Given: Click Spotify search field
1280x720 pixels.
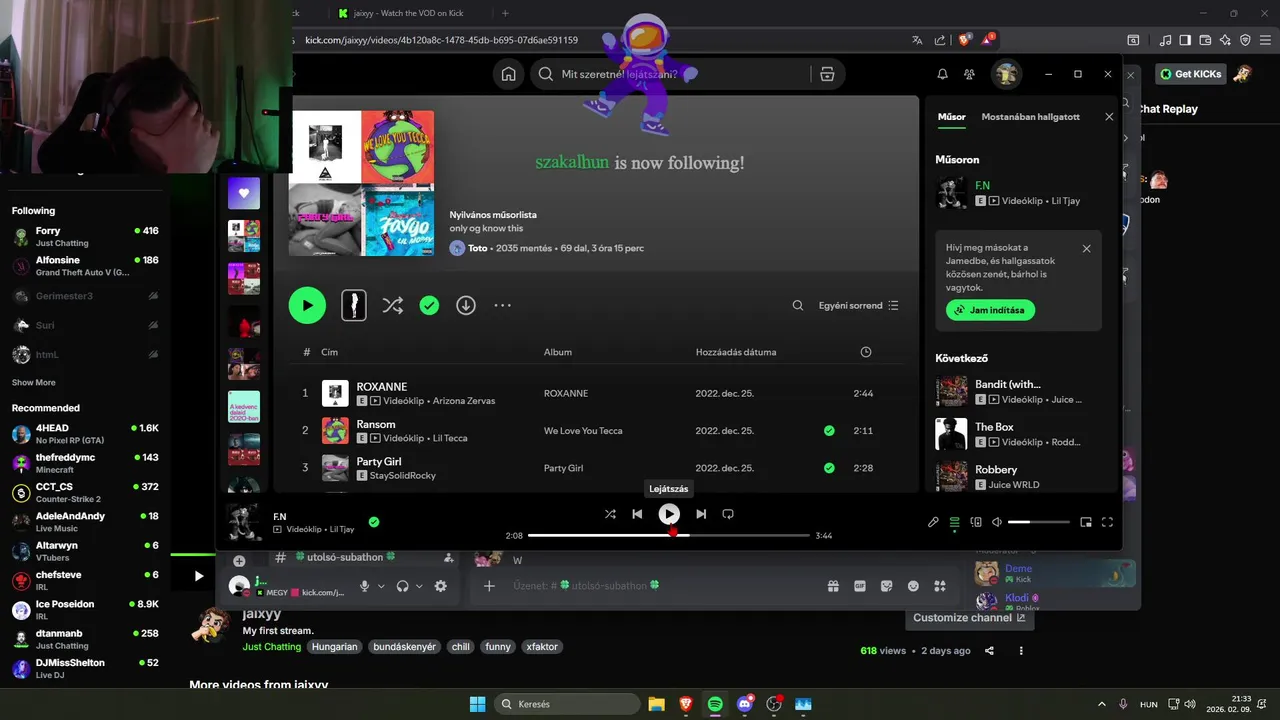Looking at the screenshot, I should [x=670, y=74].
